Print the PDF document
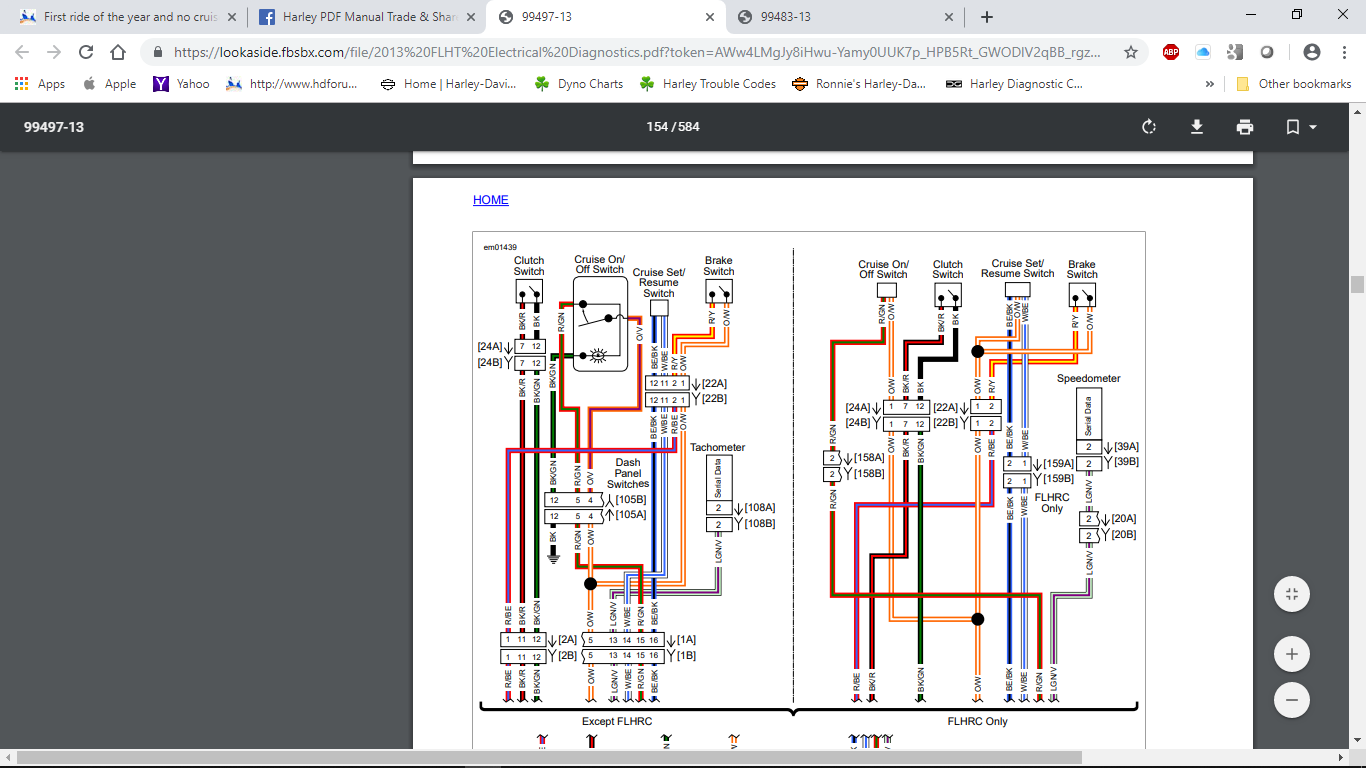 point(1244,127)
